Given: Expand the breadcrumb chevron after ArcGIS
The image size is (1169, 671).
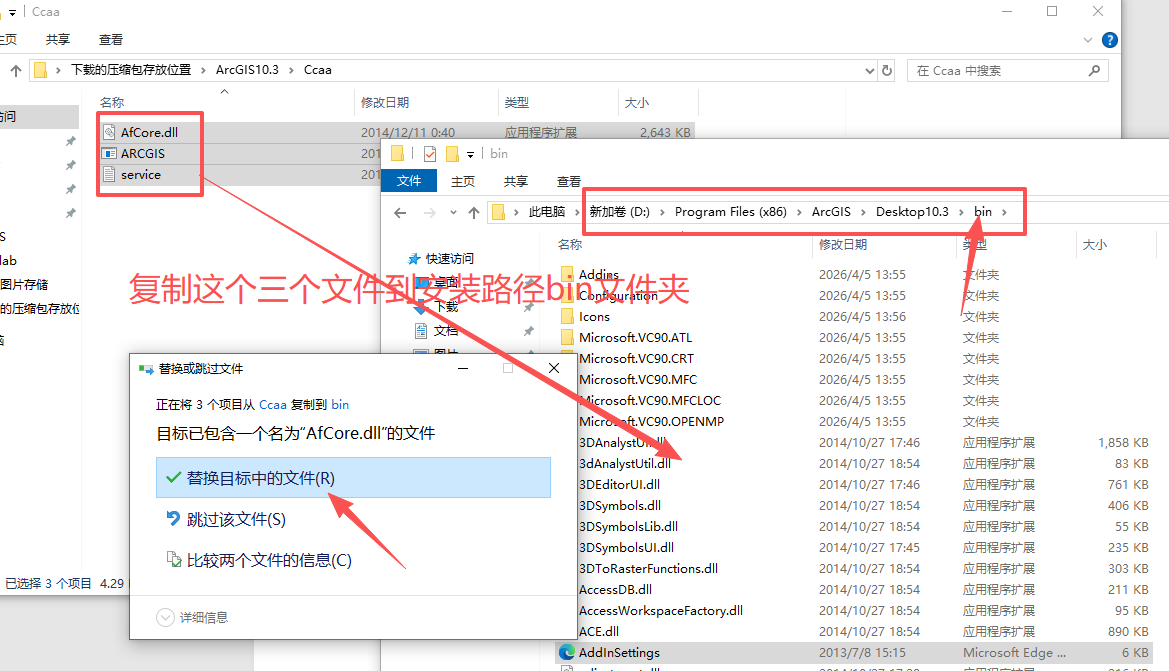Looking at the screenshot, I should 862,211.
